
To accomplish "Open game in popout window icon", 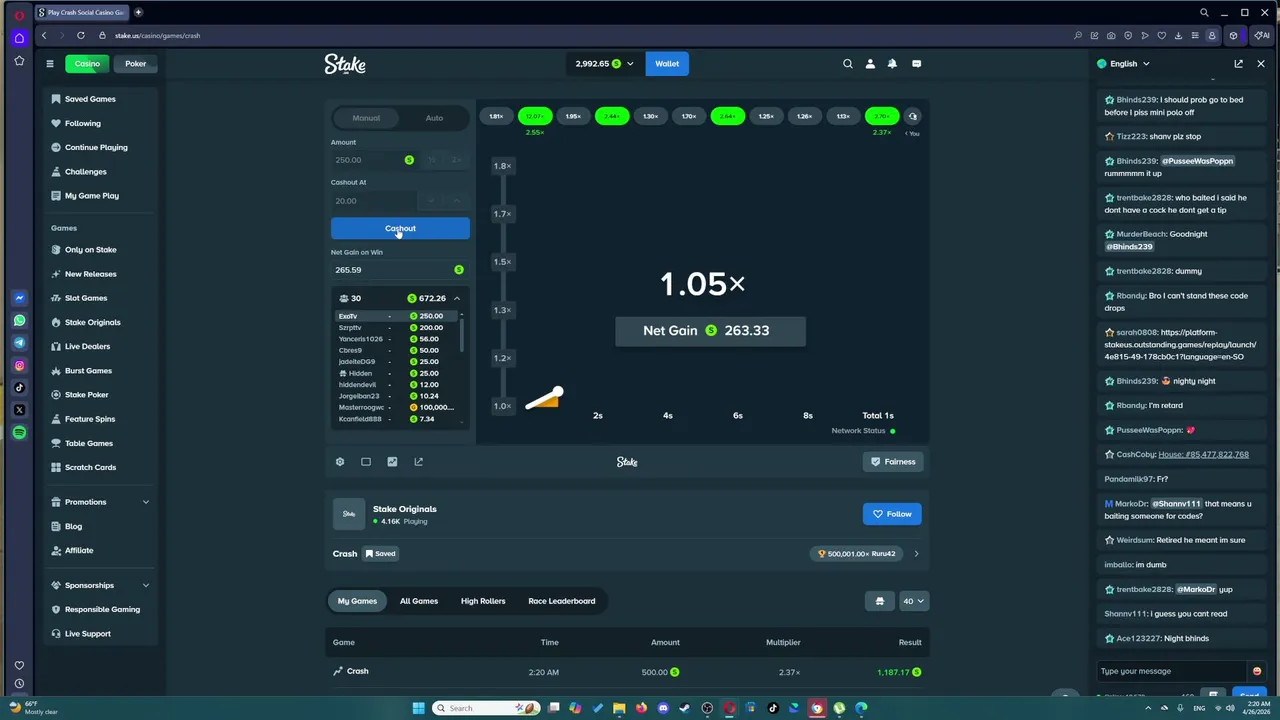I will 418,462.
